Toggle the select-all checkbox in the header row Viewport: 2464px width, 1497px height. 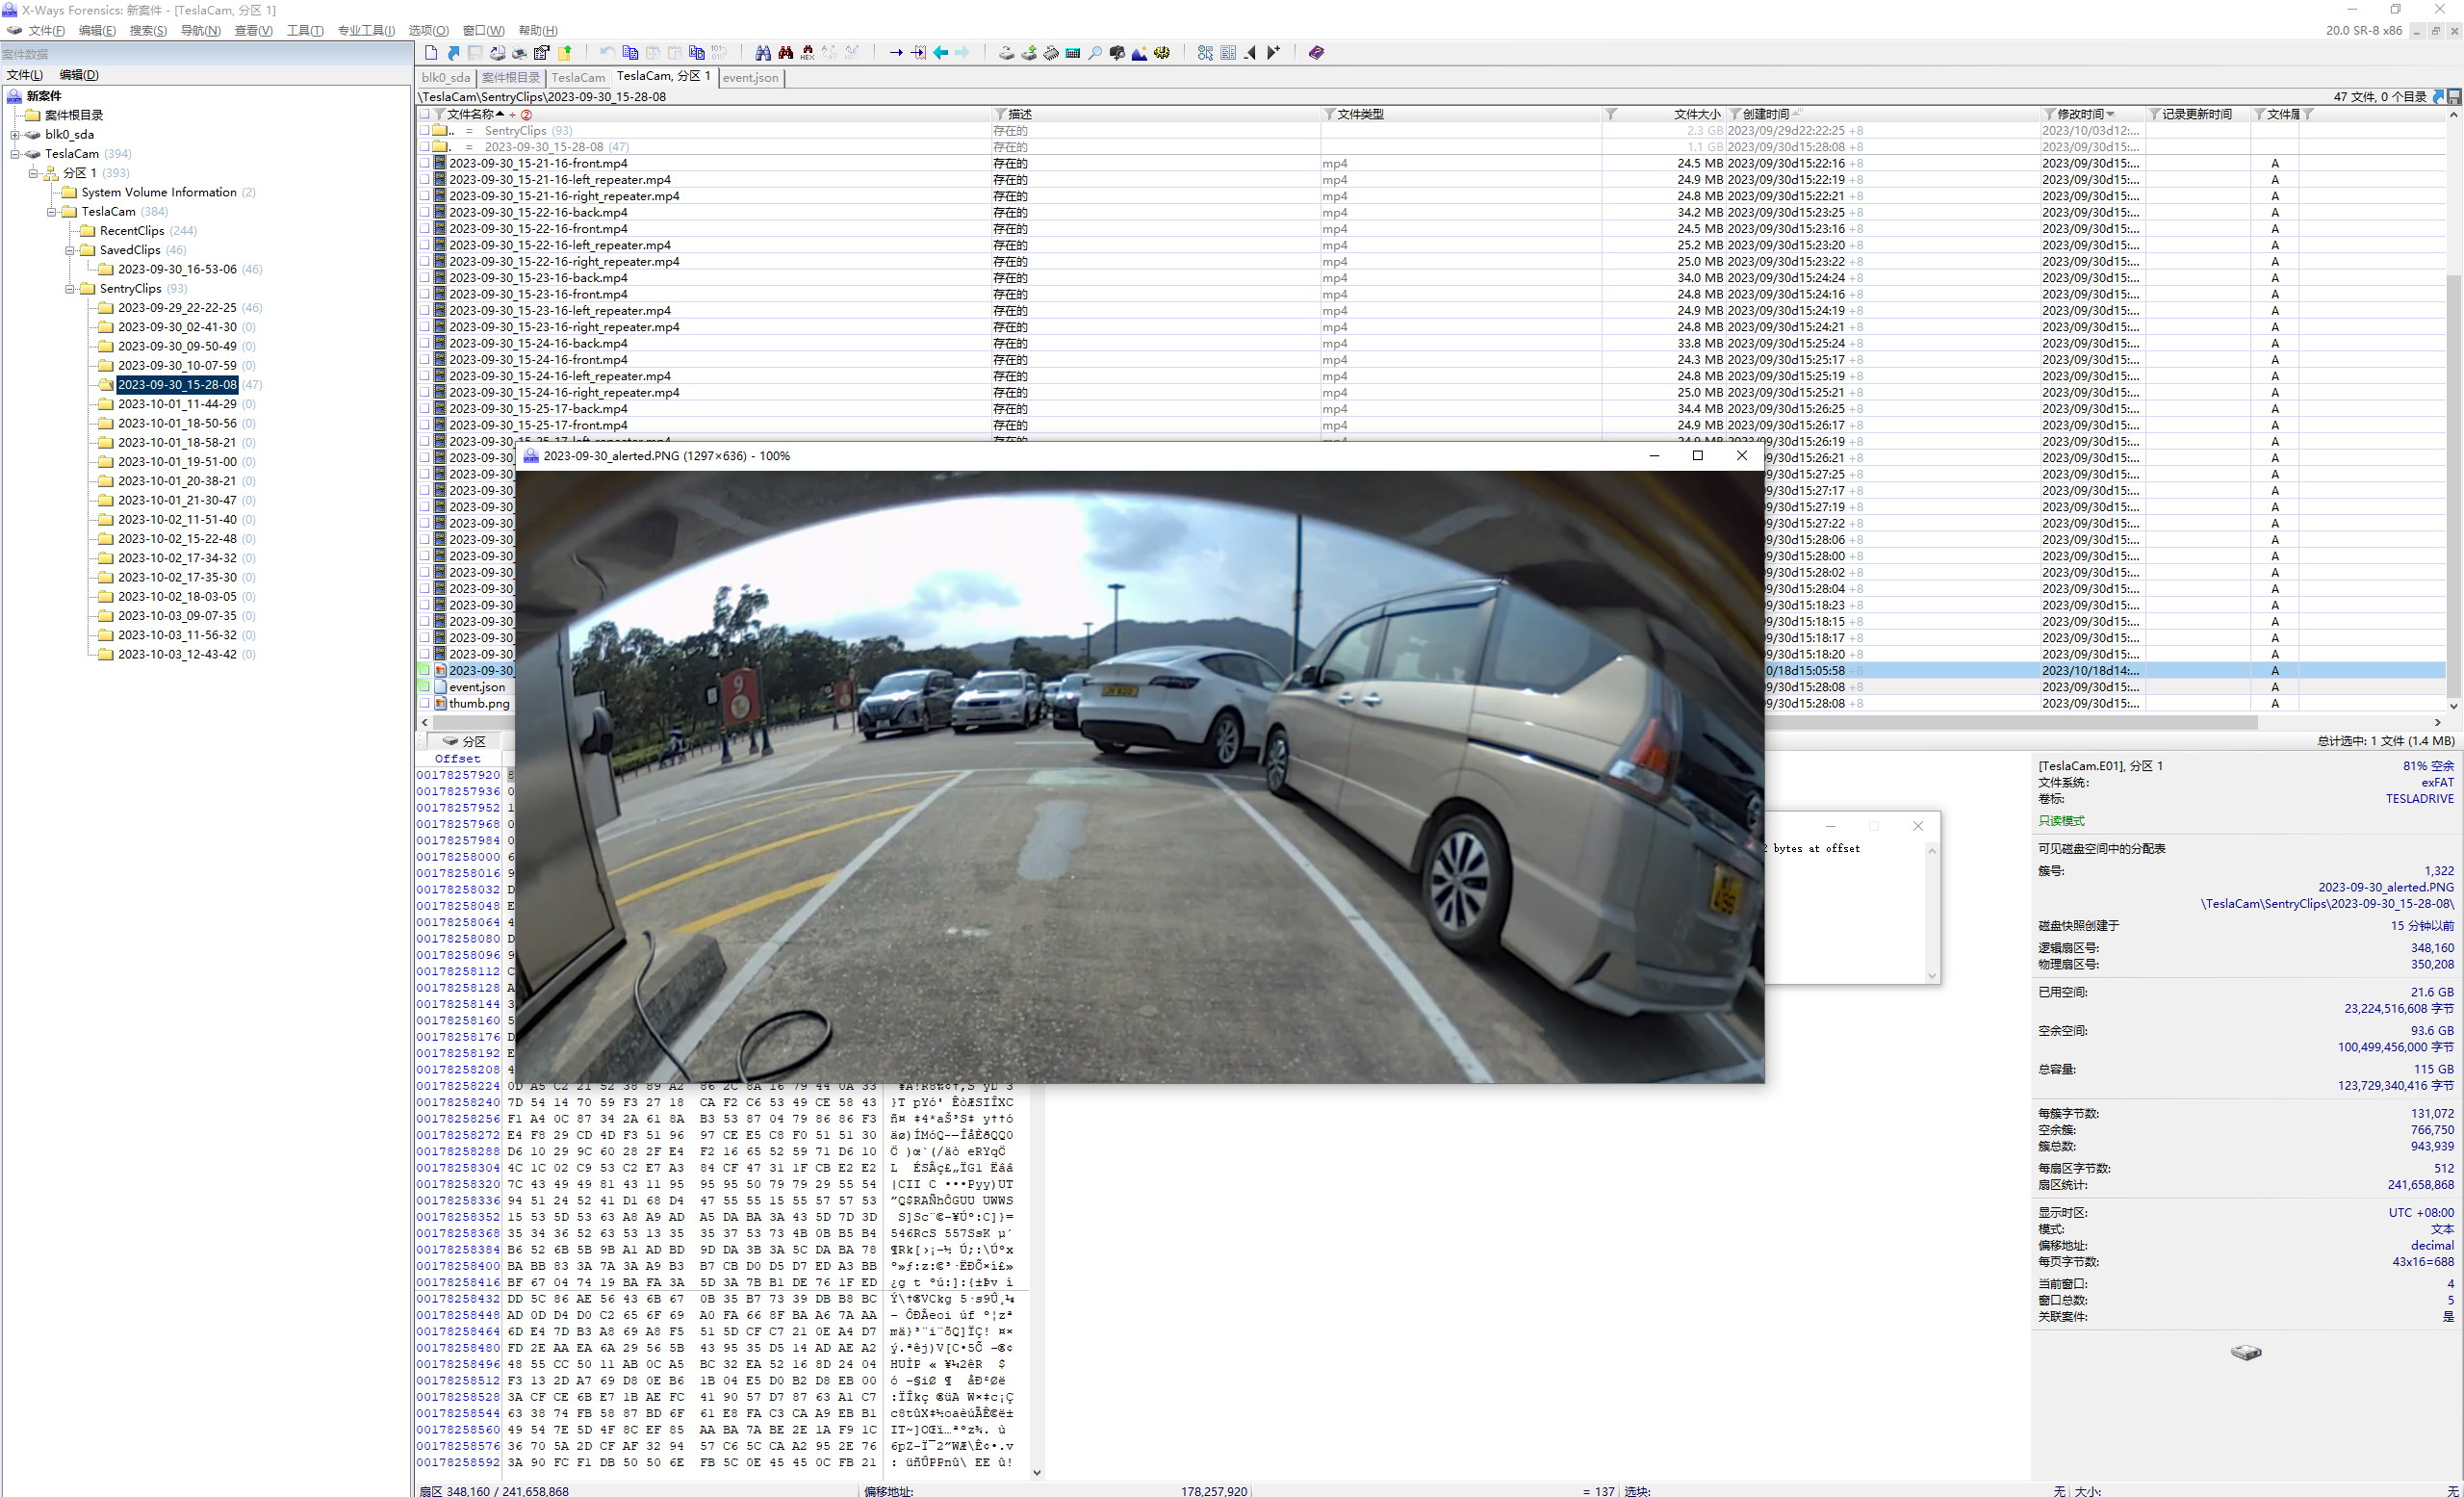coord(425,114)
